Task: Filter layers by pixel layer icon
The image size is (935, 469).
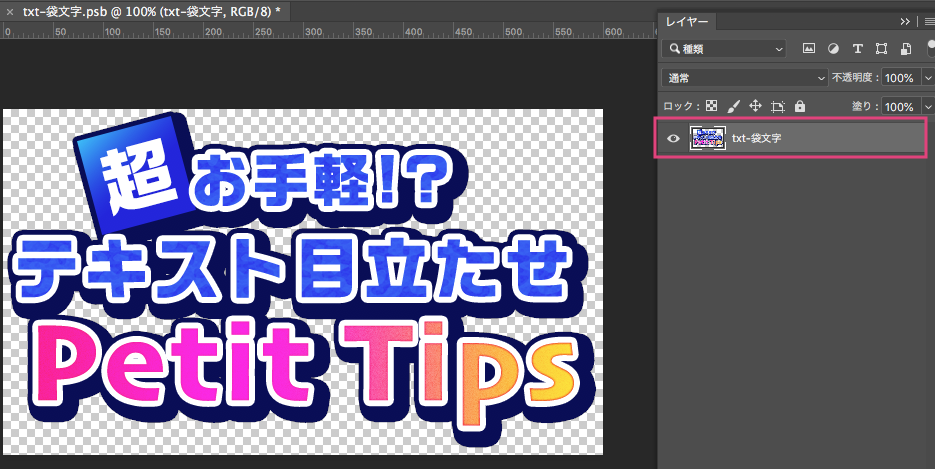Action: (809, 49)
